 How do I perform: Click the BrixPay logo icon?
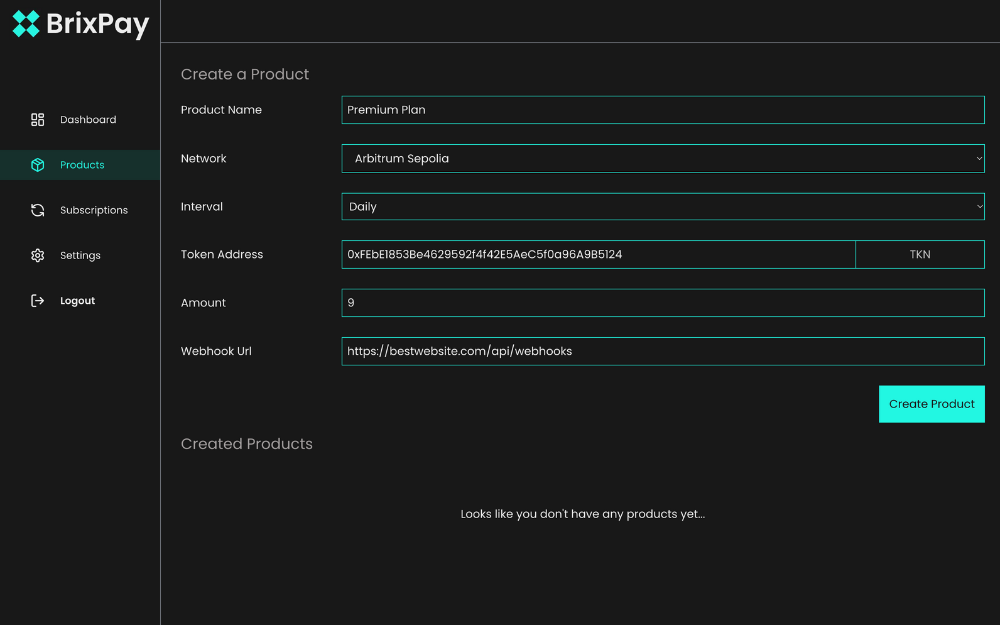coord(26,24)
